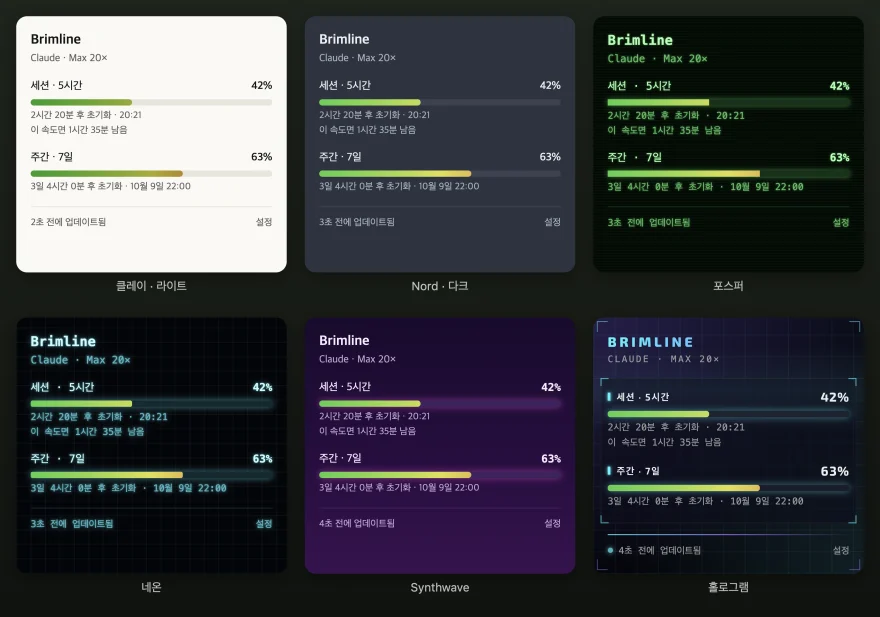
Task: Click the Brimline title in the 포스퍼 card
Action: pyautogui.click(x=640, y=40)
